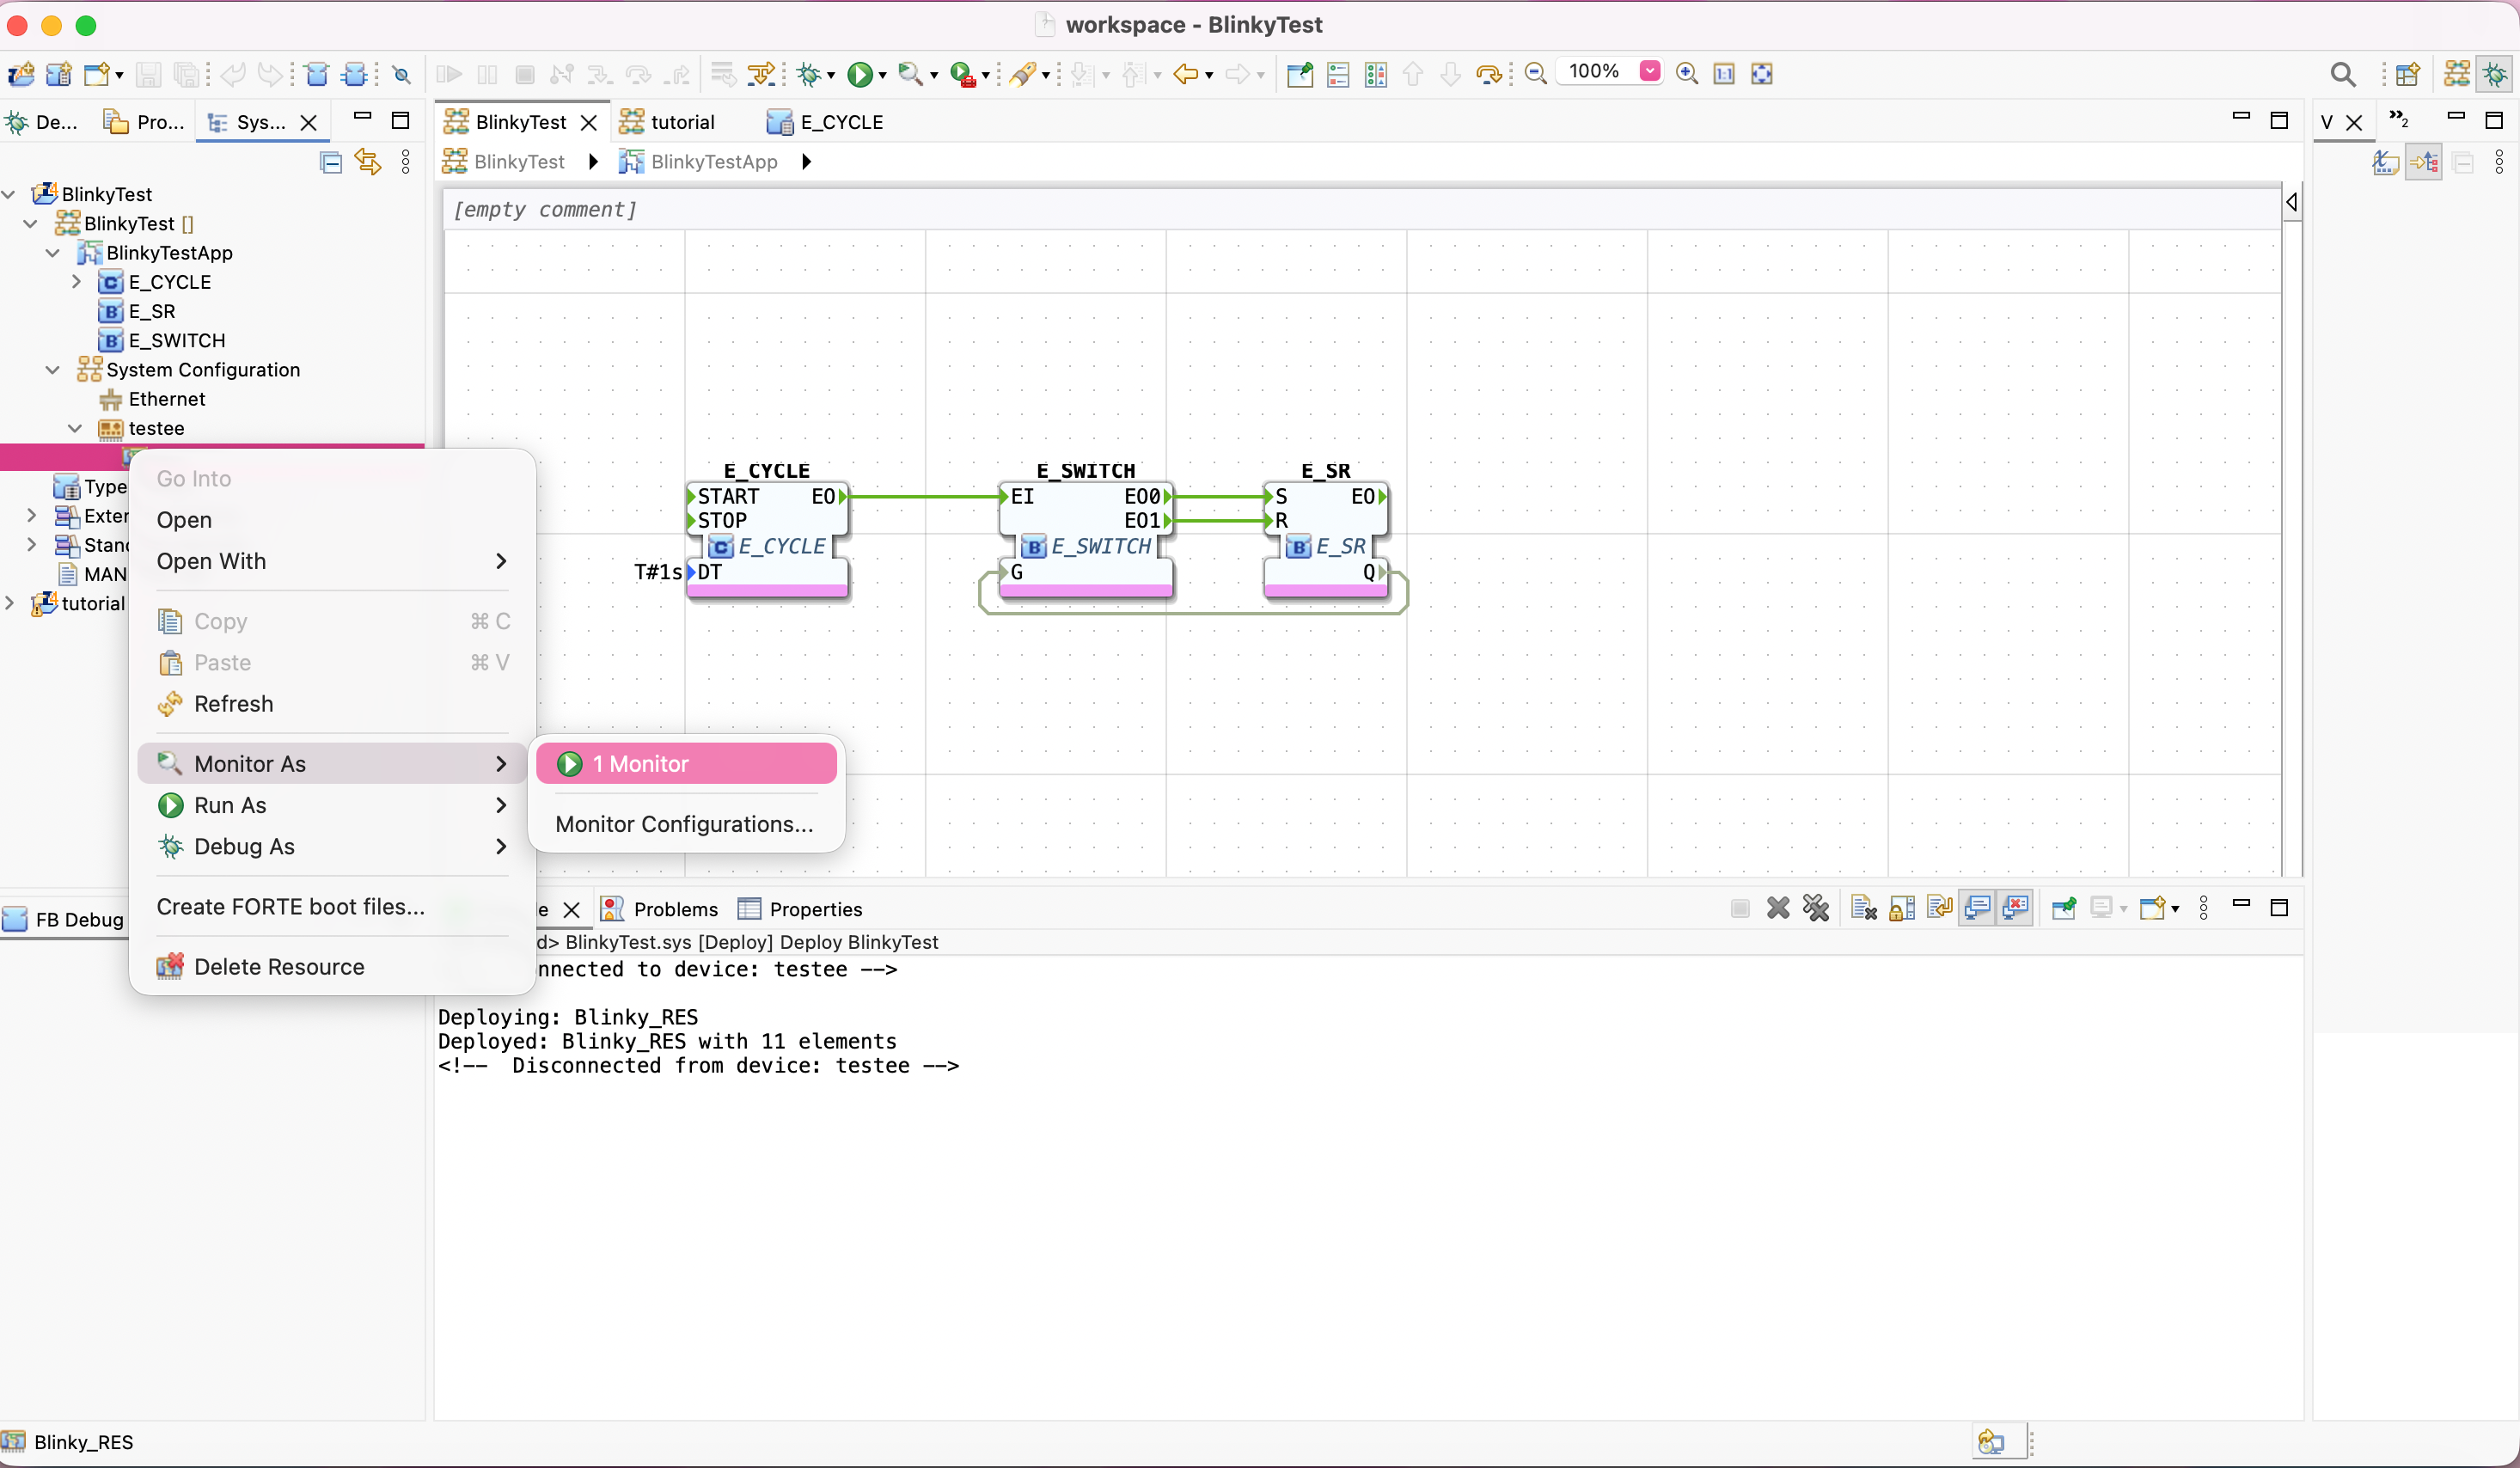This screenshot has height=1468, width=2520.
Task: Open the Run button dropdown arrow
Action: point(882,76)
